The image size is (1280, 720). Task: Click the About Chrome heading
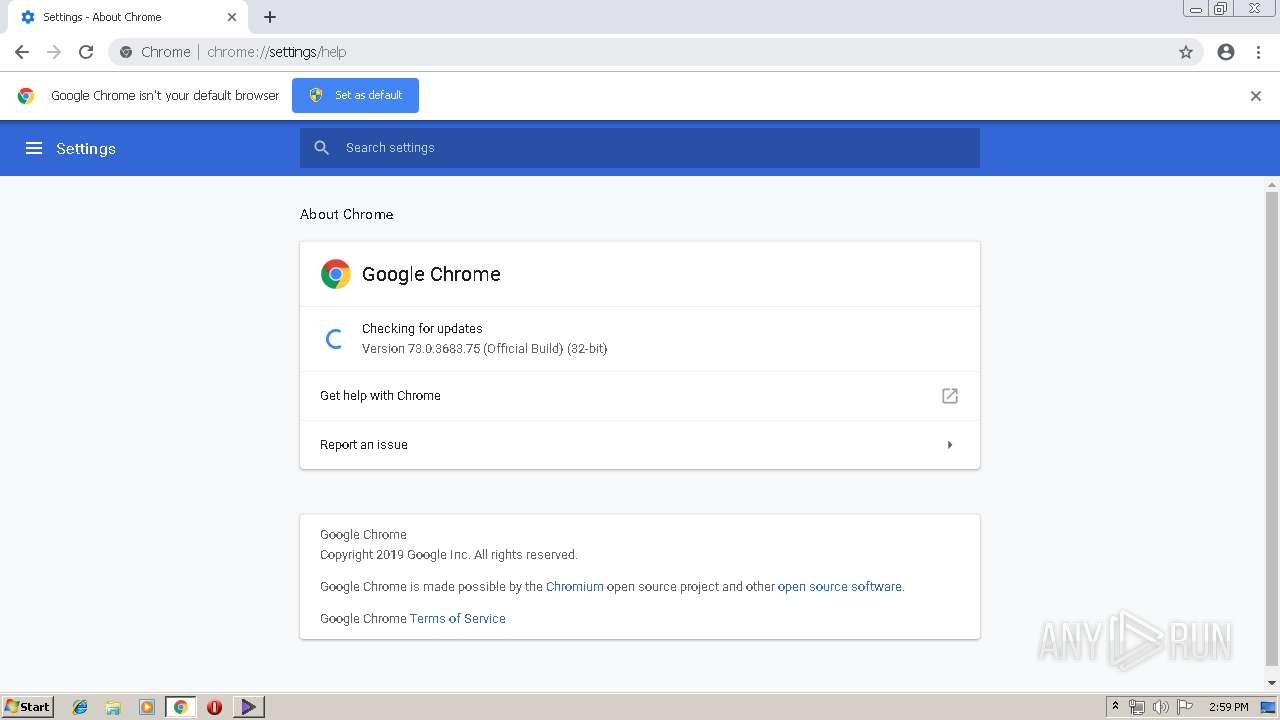(347, 214)
